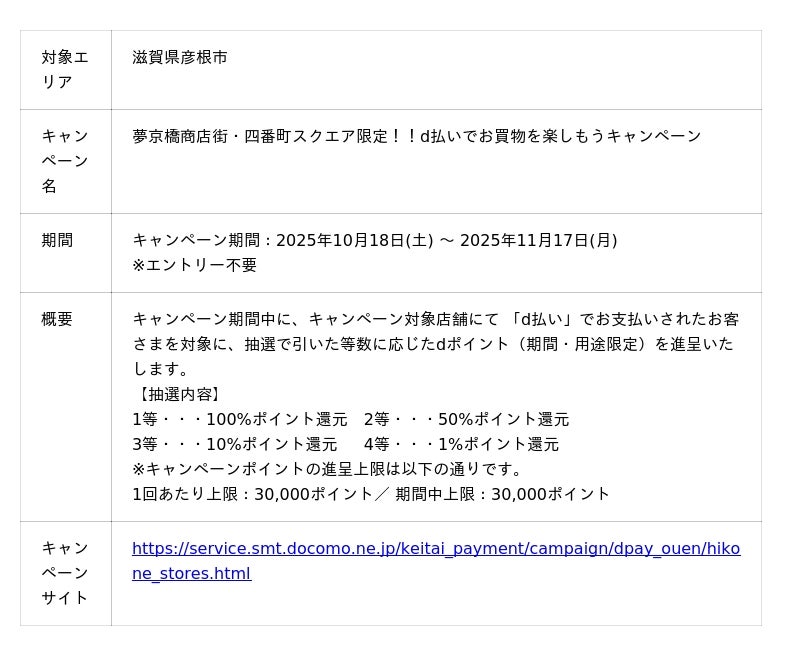Click the ※キャンペーンポイントの進呈上限 note line
Viewport: 800px width, 656px height.
(x=328, y=469)
